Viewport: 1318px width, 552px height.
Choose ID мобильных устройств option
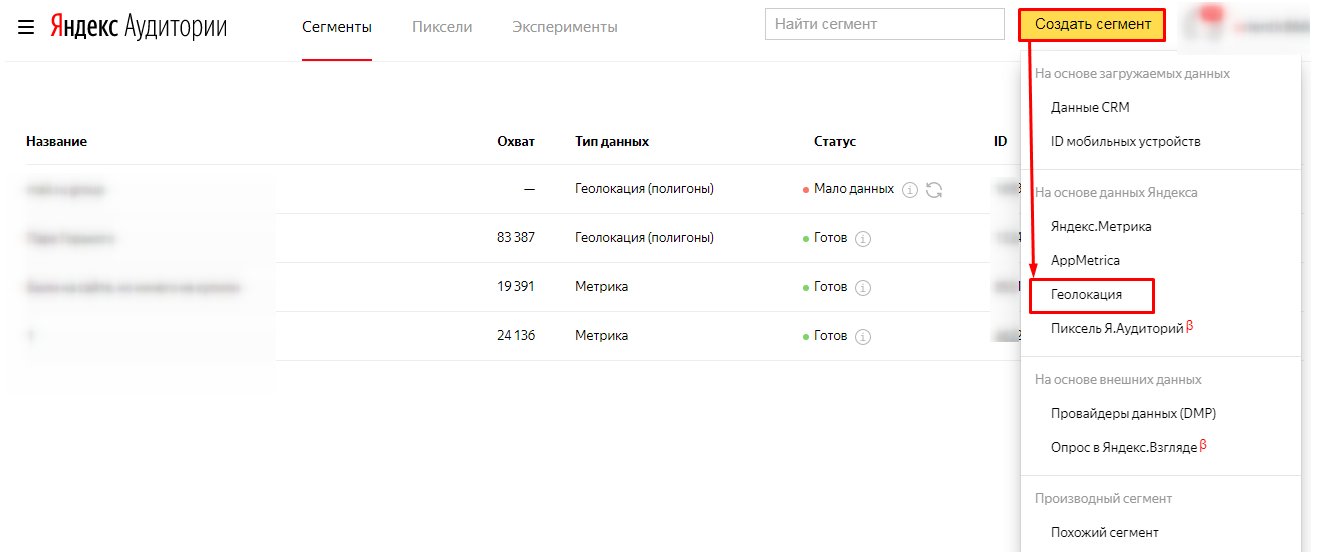pos(1125,141)
